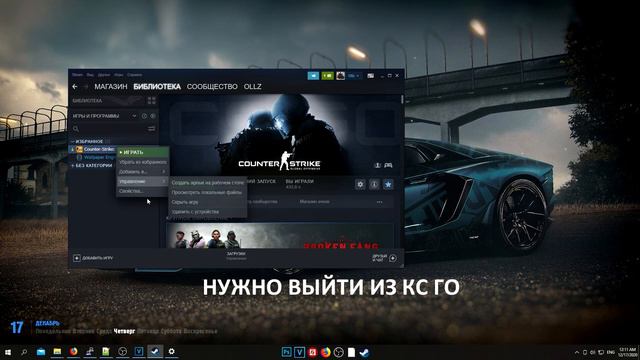
Task: Select Wallpaper Engine in the library list
Action: click(x=96, y=157)
